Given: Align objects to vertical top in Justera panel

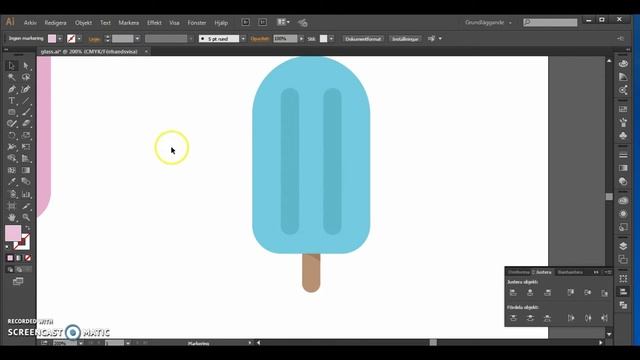Looking at the screenshot, I should (x=571, y=292).
